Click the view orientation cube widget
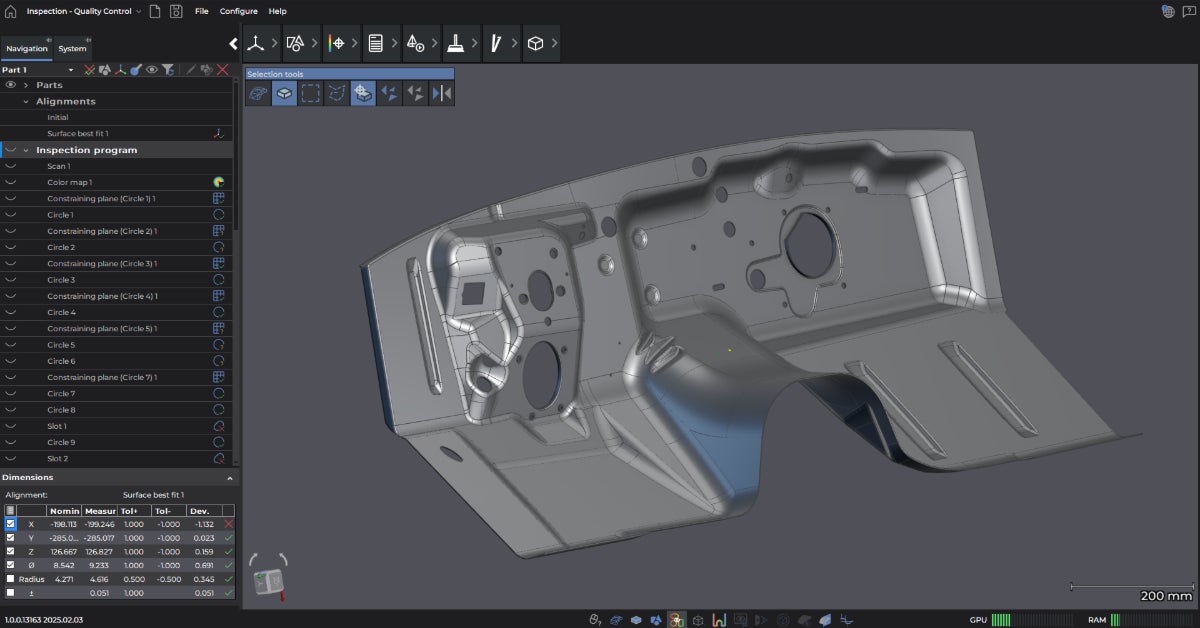The width and height of the screenshot is (1200, 628). click(267, 582)
